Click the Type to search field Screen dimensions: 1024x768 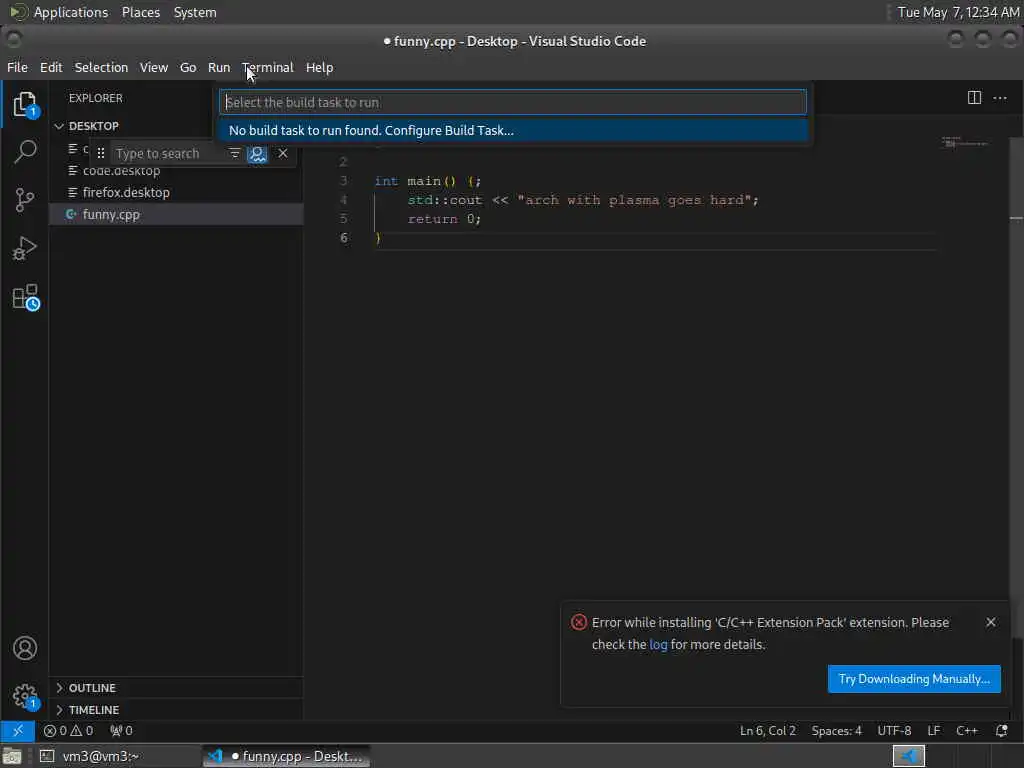(x=168, y=153)
